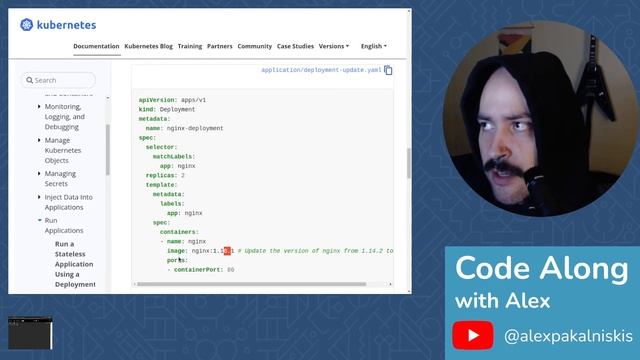Click the 'kubernetes' wordmark text
This screenshot has height=360, width=640.
point(67,25)
